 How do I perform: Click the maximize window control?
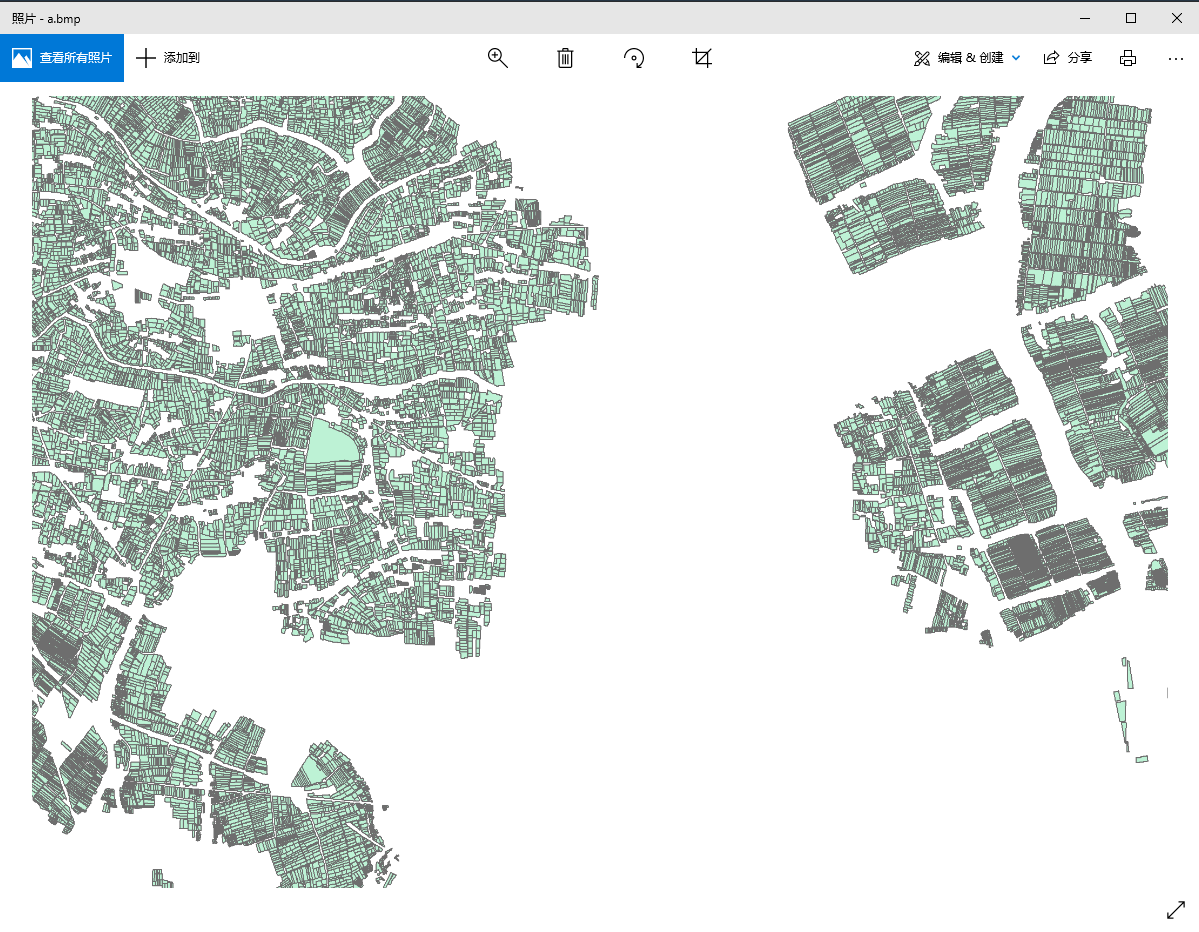[1130, 17]
